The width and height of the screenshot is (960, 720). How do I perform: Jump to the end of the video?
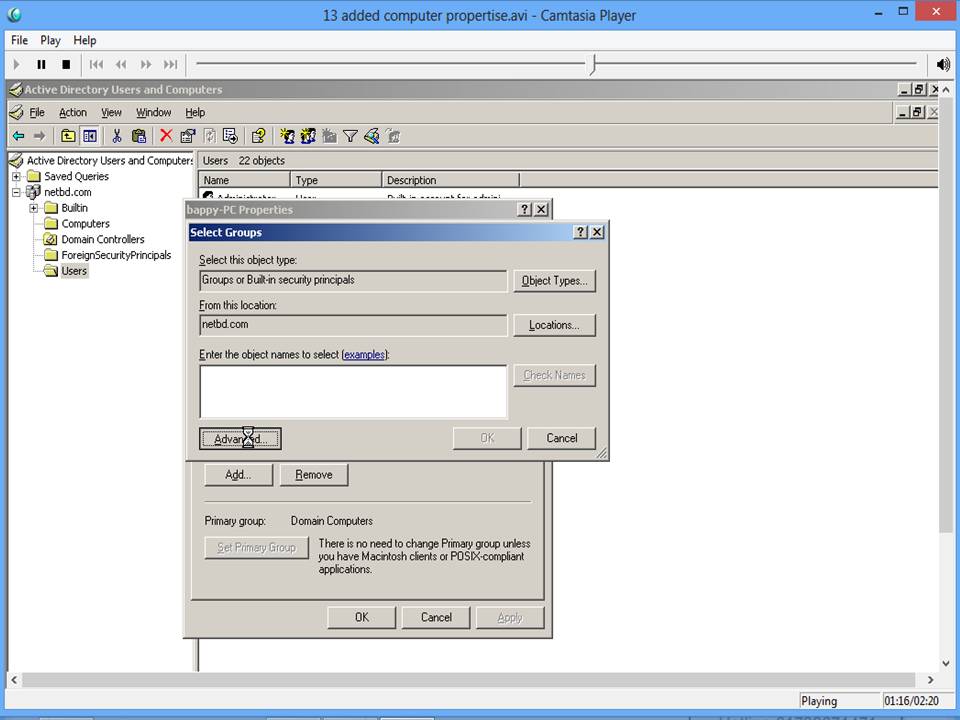point(170,64)
